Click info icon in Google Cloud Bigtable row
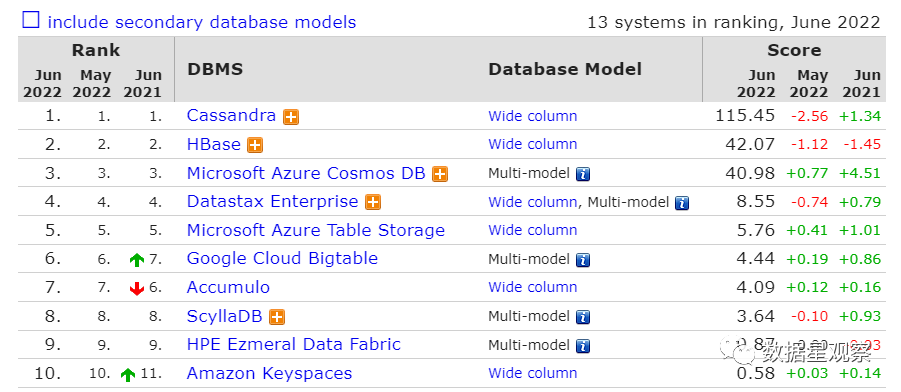 tap(583, 260)
